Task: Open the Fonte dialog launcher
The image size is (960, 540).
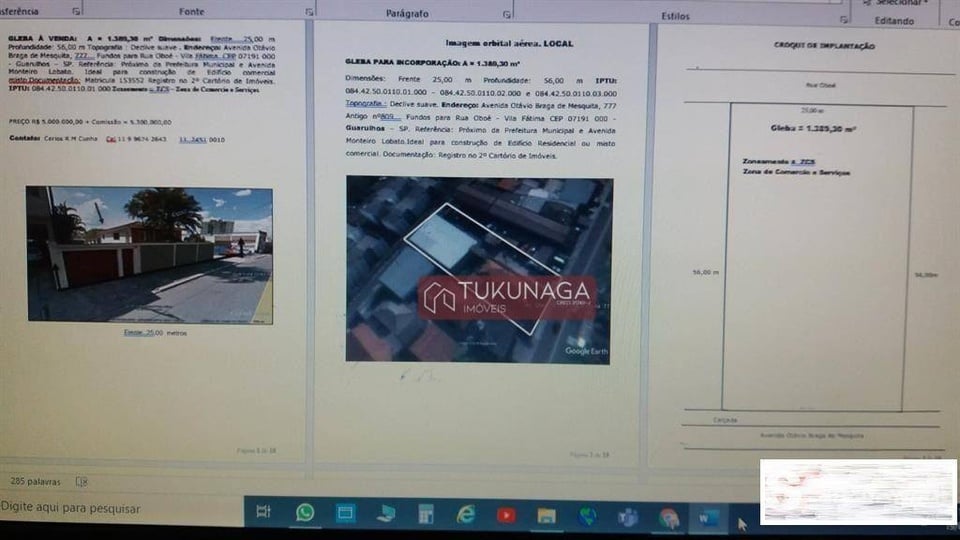Action: [309, 12]
